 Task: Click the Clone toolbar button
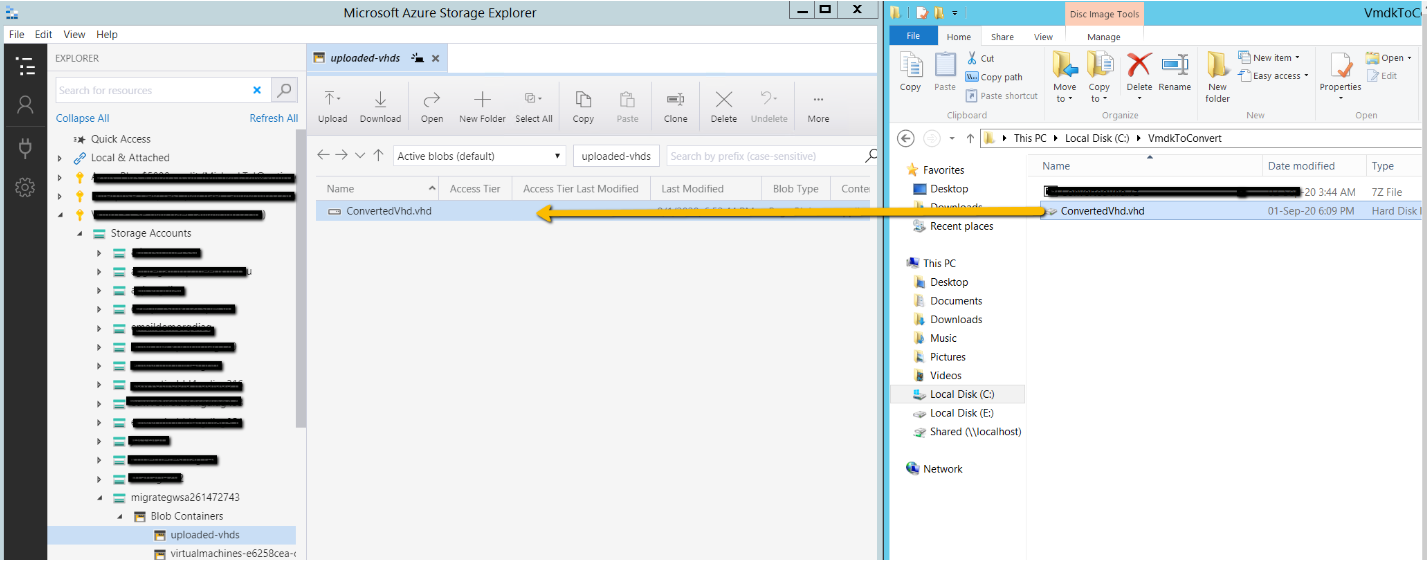click(676, 106)
